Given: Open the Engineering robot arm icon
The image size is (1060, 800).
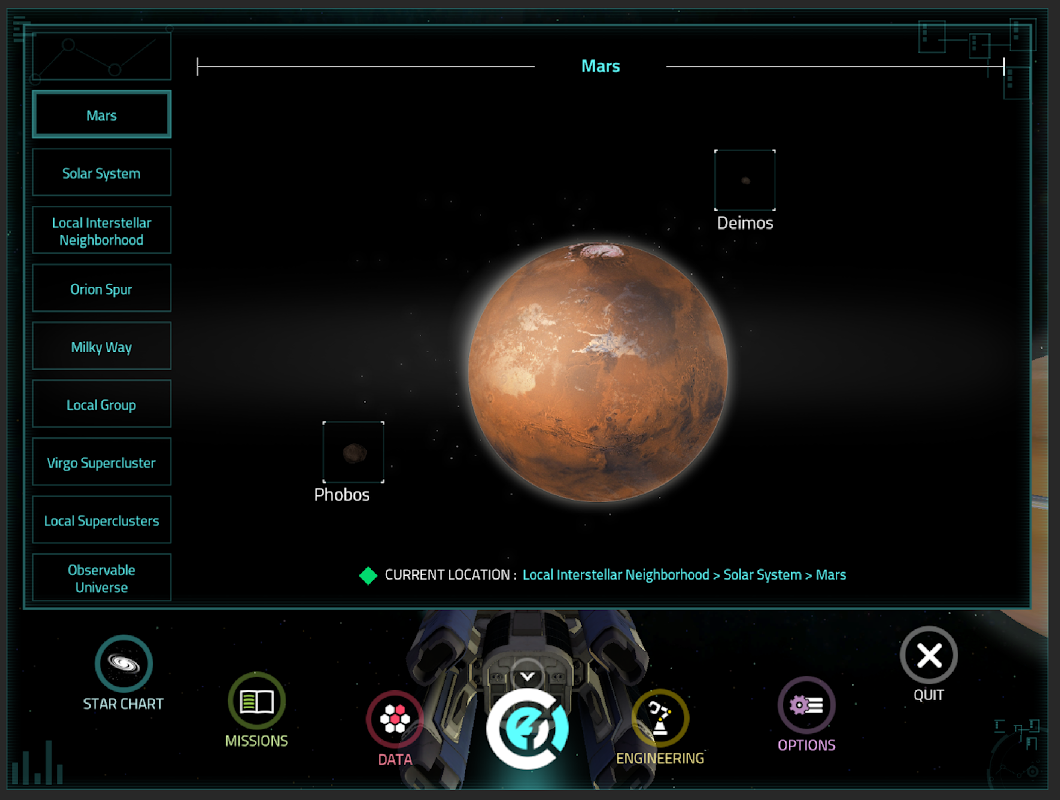Looking at the screenshot, I should (x=660, y=718).
